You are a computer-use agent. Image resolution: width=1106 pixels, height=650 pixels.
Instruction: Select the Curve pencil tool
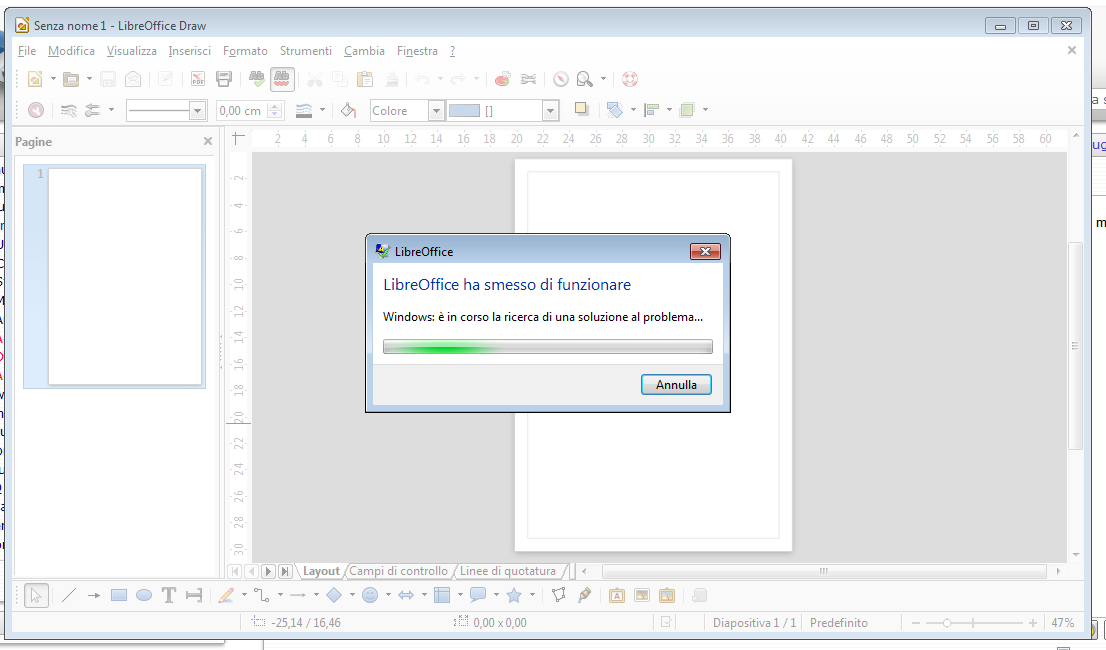click(226, 596)
